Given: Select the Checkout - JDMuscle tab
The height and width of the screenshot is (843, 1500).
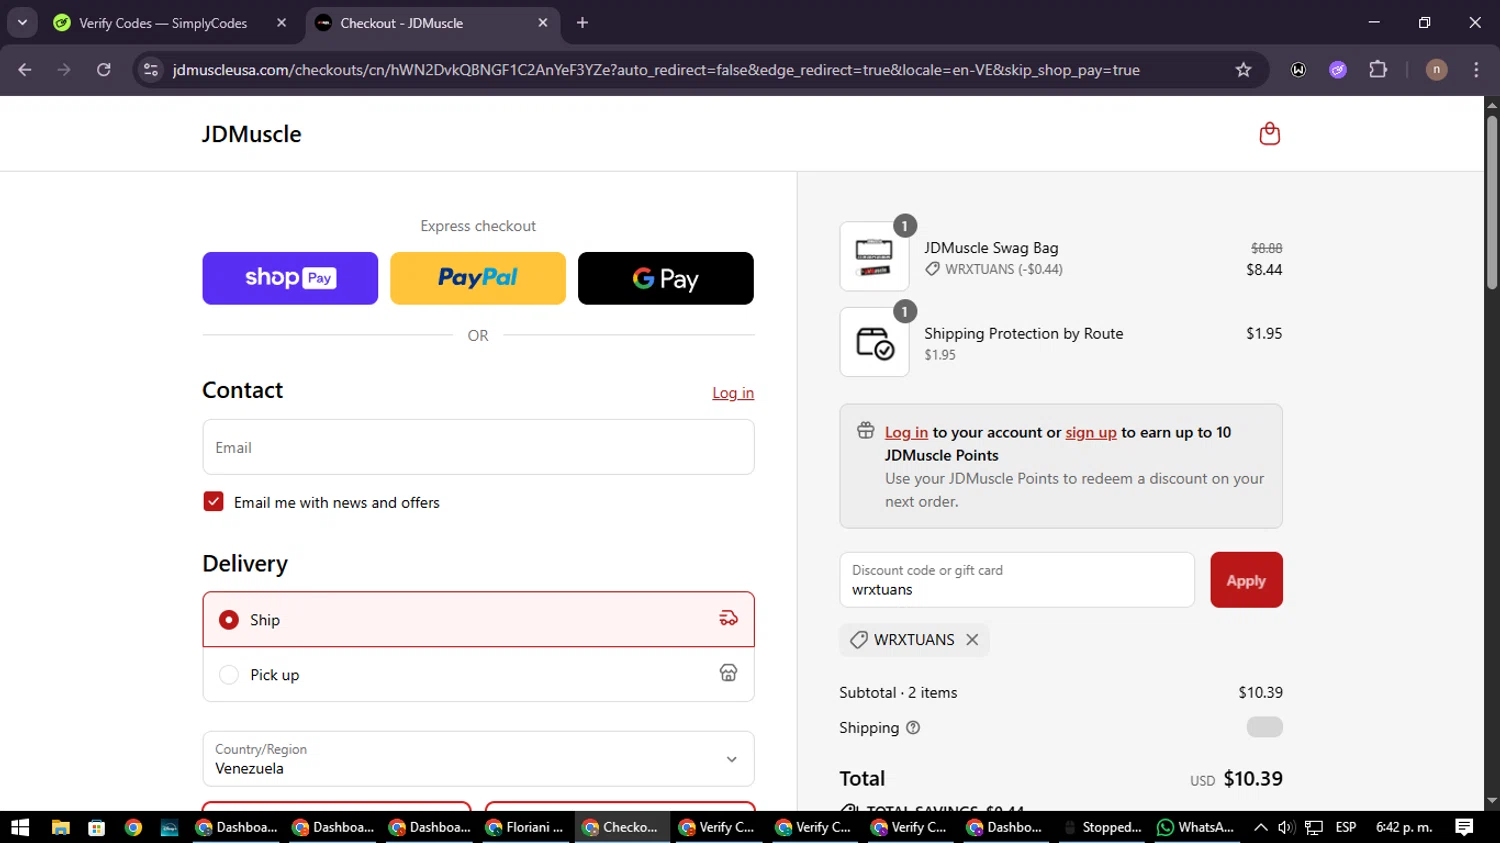Looking at the screenshot, I should coord(402,23).
